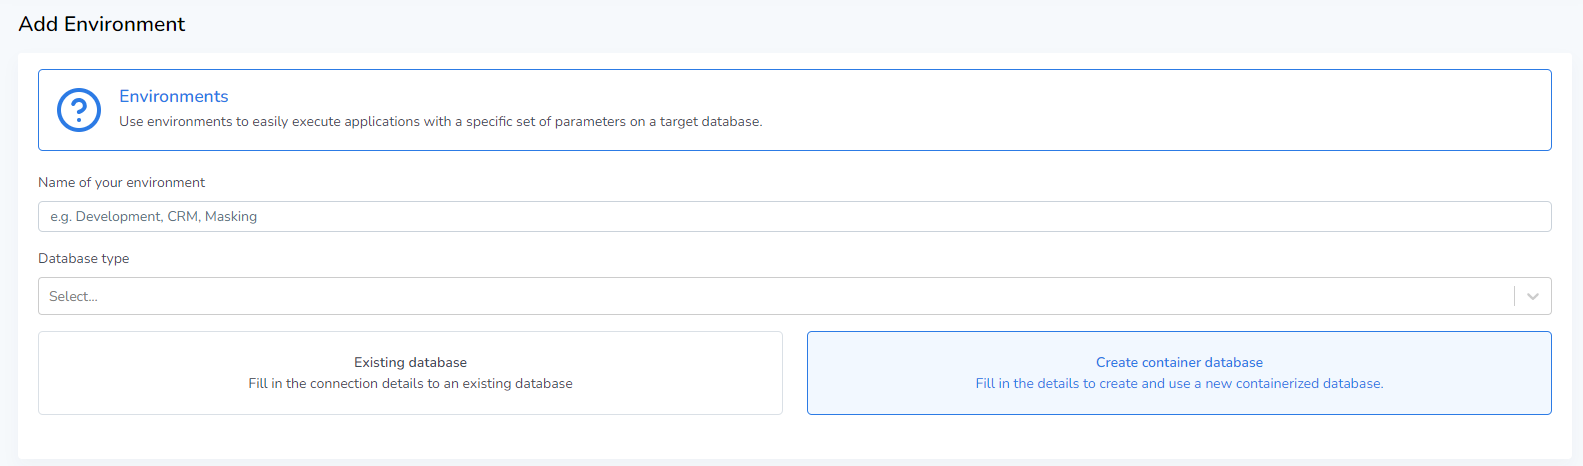Click 'Existing database' title text
Viewport: 1583px width, 466px height.
(x=410, y=362)
